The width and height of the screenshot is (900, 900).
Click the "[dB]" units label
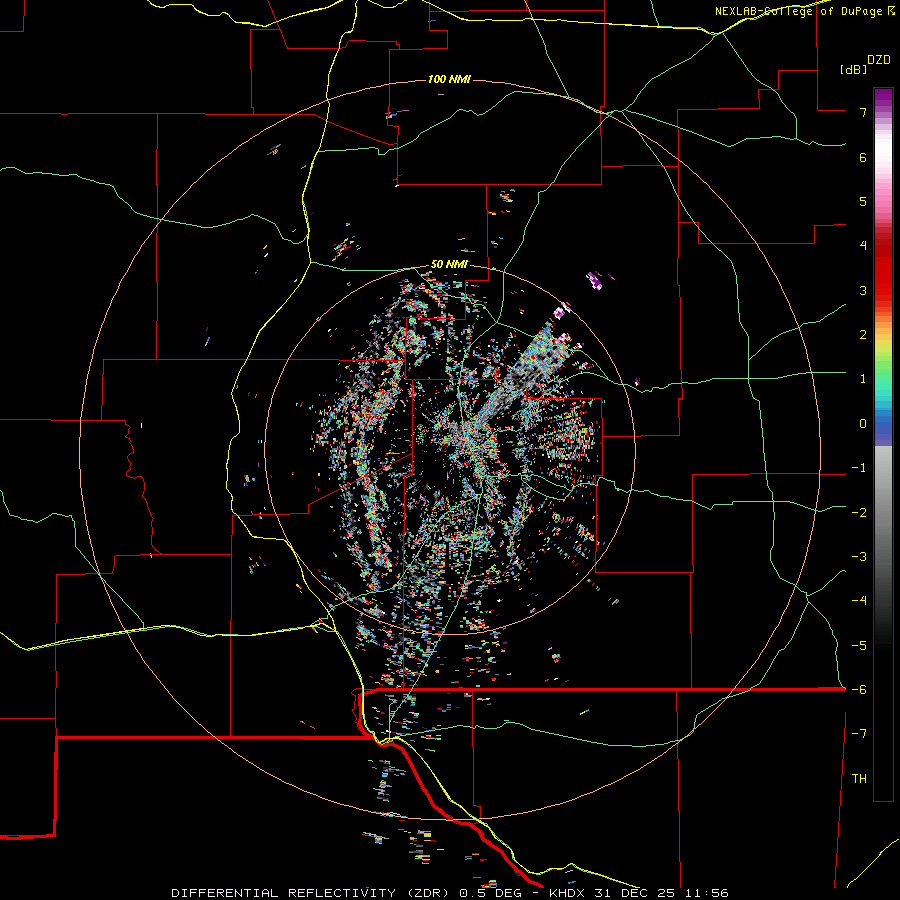point(853,69)
